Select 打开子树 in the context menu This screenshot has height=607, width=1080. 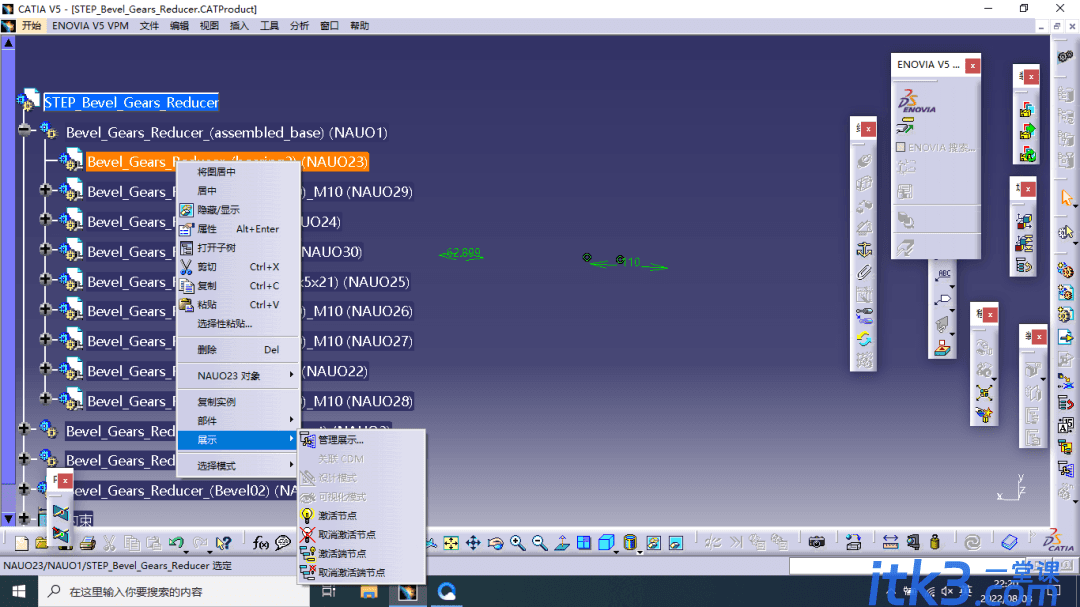pos(238,248)
